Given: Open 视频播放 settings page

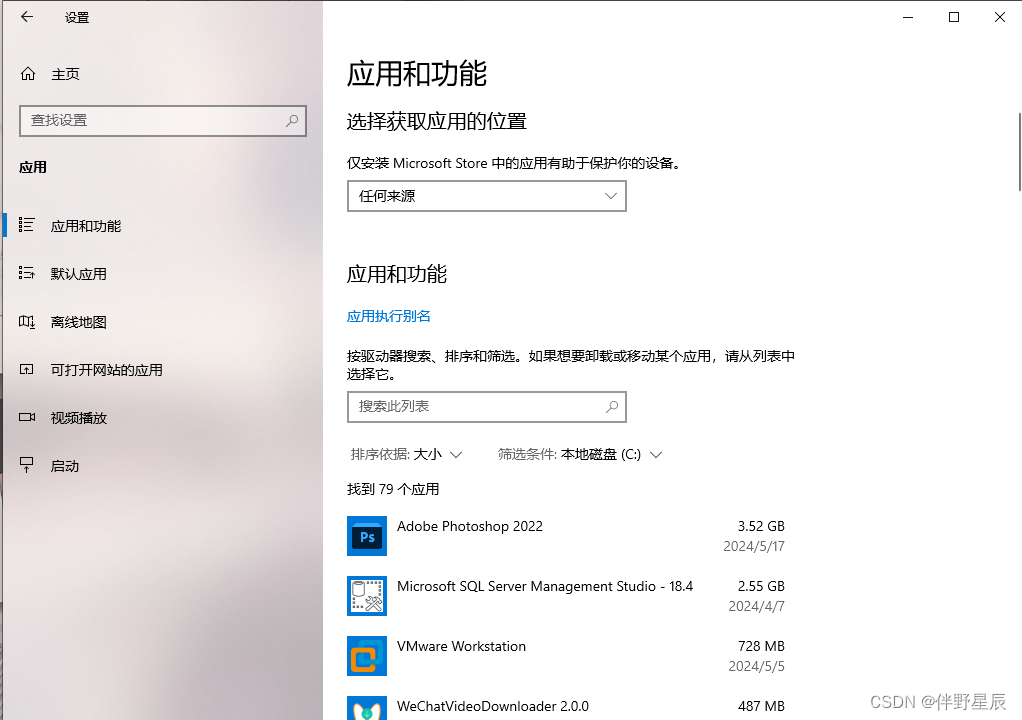Looking at the screenshot, I should pyautogui.click(x=79, y=418).
